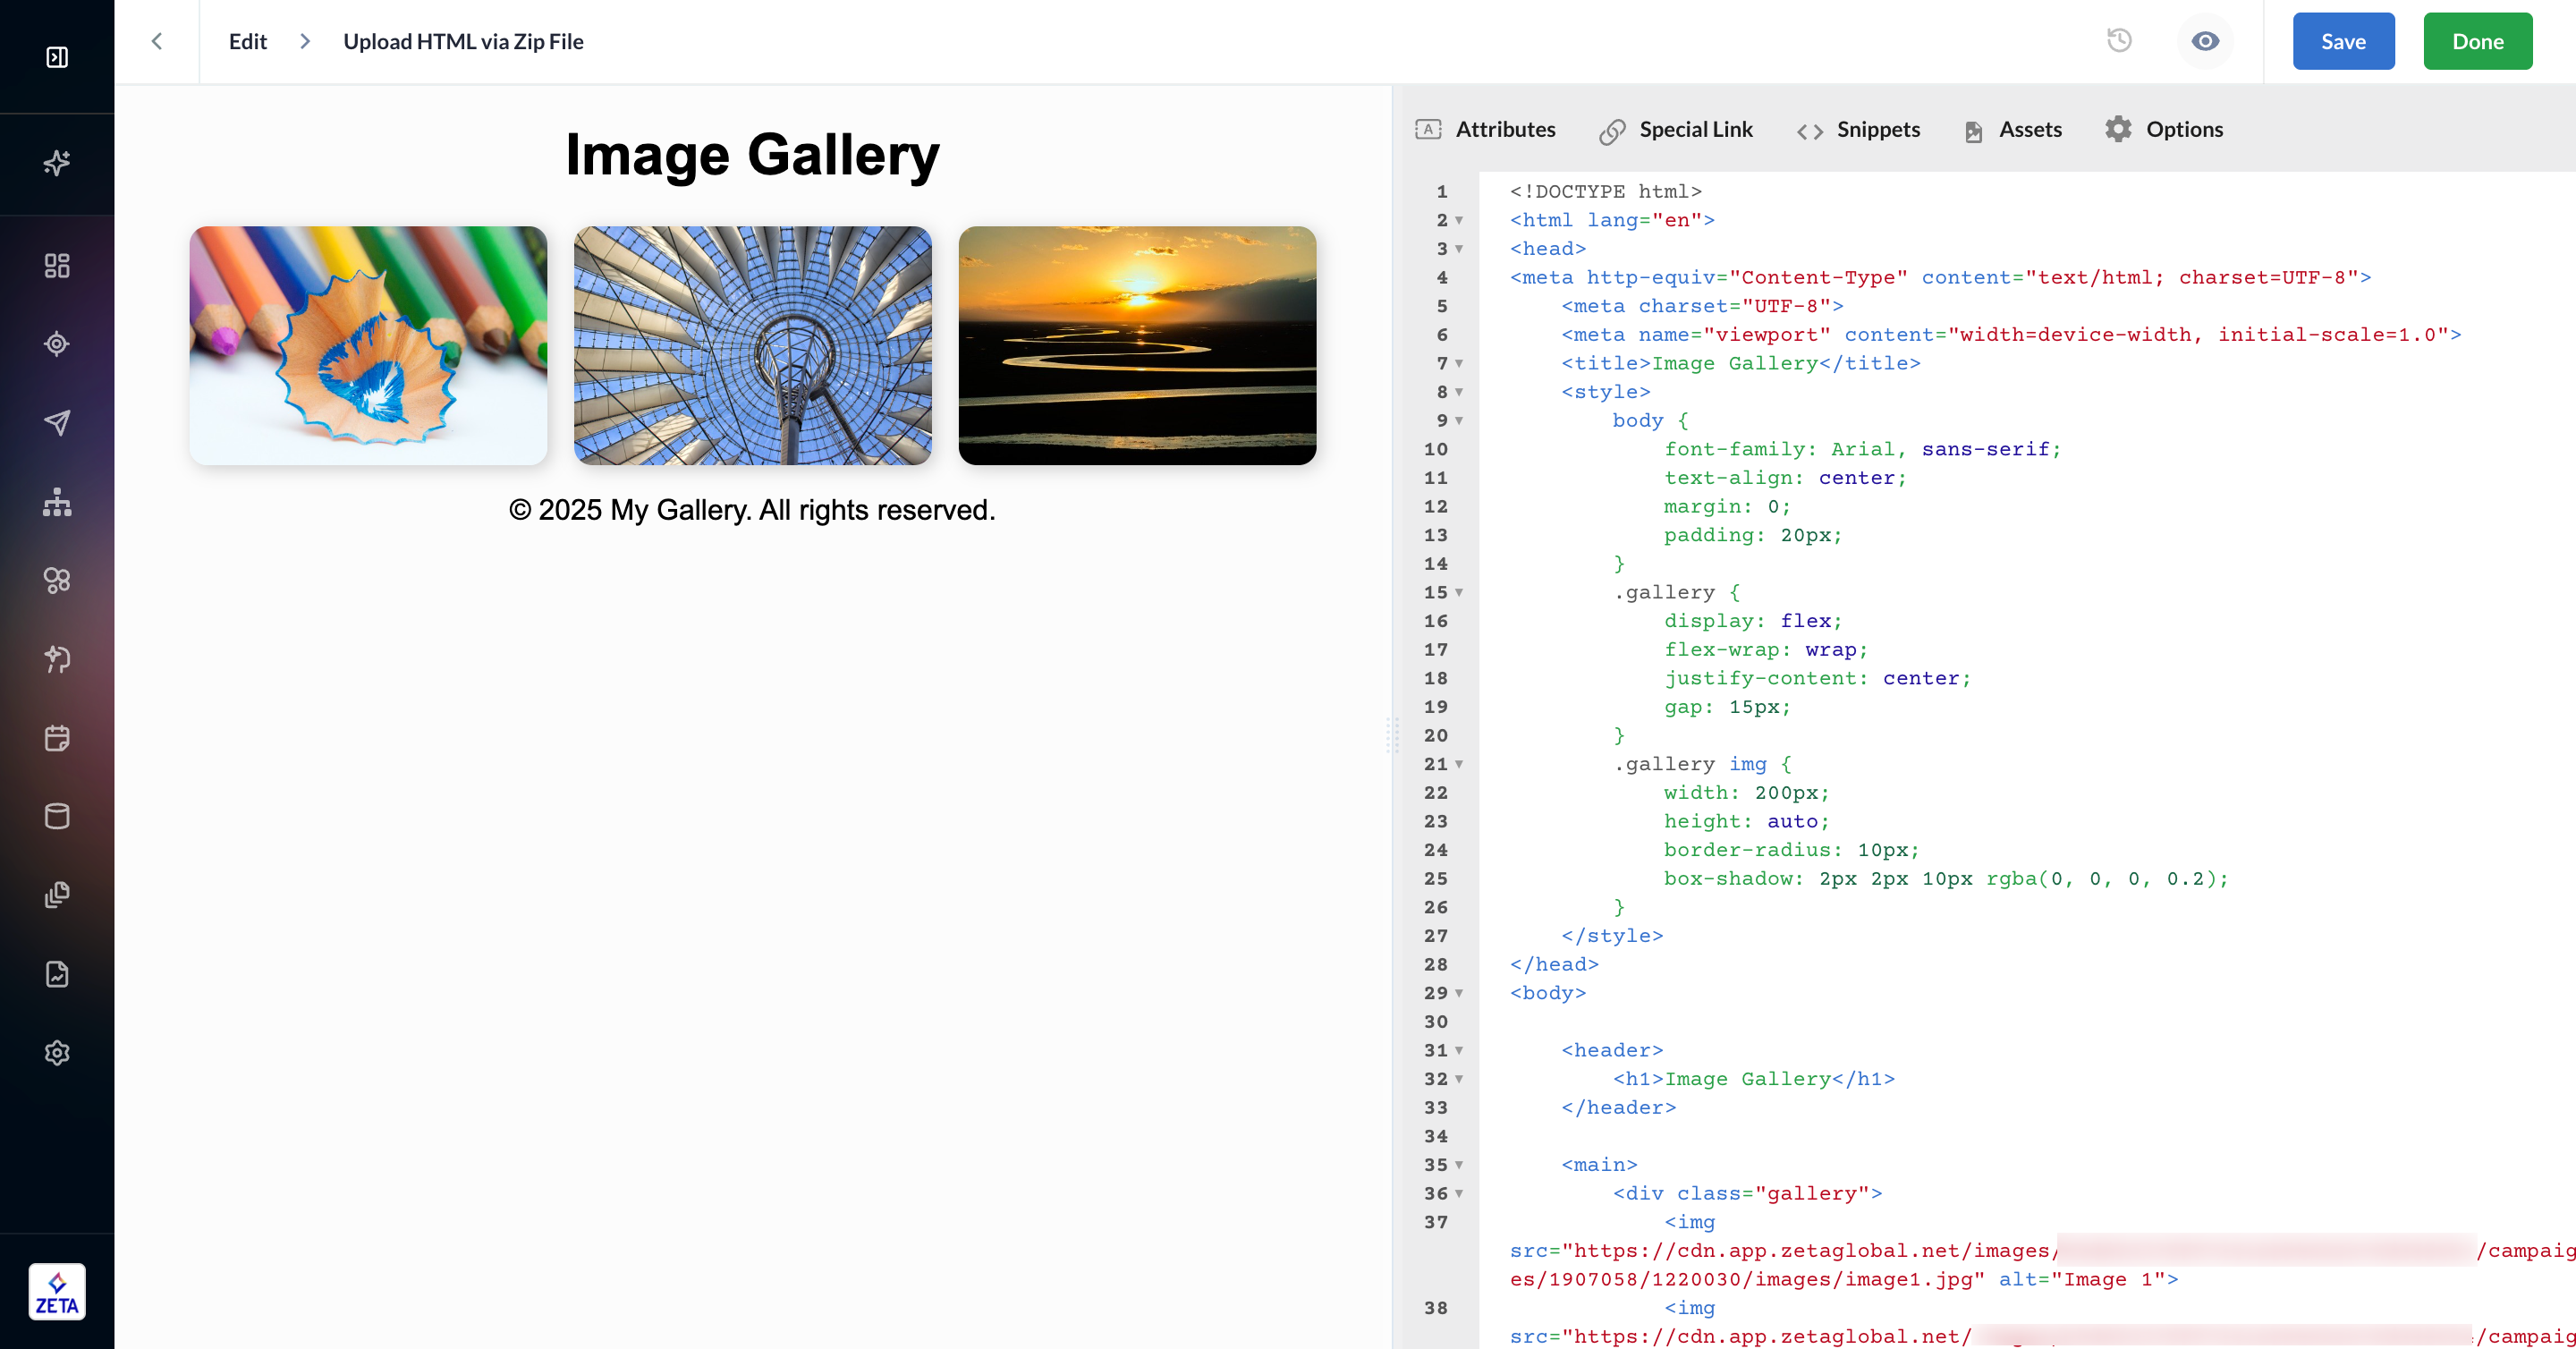
Task: Collapse the style block fold arrow
Action: [x=1459, y=392]
